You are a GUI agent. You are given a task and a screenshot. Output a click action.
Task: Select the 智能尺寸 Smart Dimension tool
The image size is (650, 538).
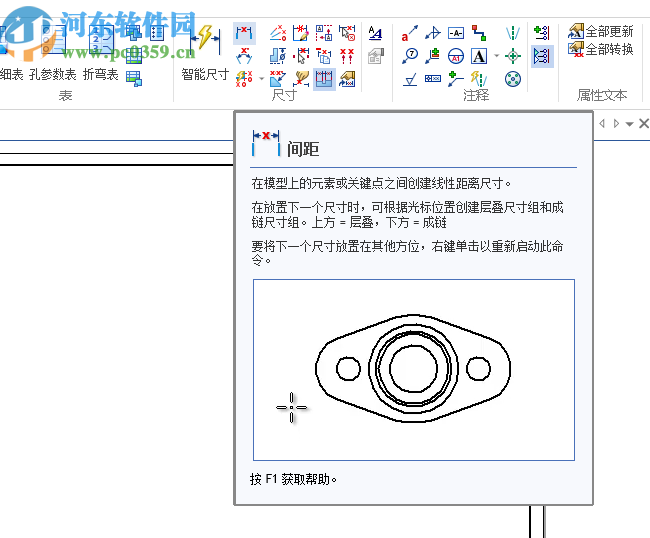pyautogui.click(x=205, y=53)
